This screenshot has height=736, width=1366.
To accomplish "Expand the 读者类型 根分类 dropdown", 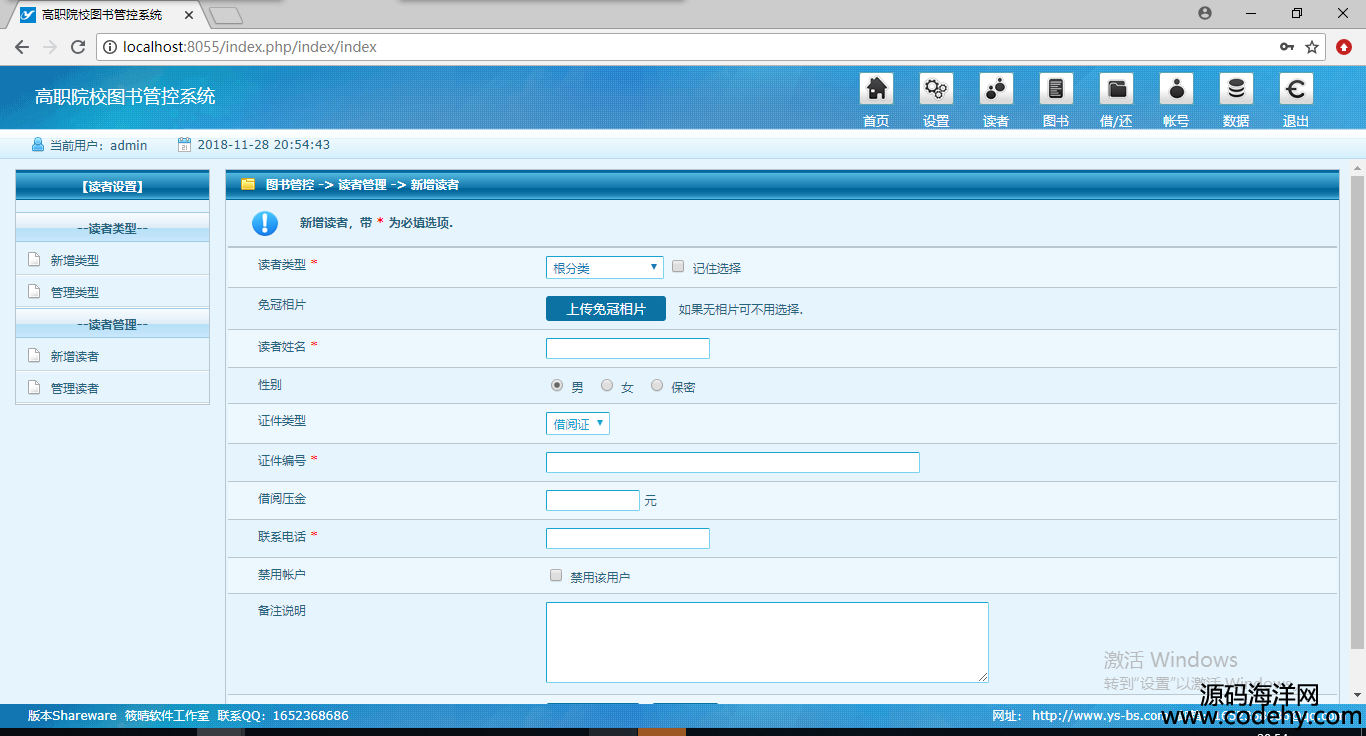I will (x=604, y=268).
